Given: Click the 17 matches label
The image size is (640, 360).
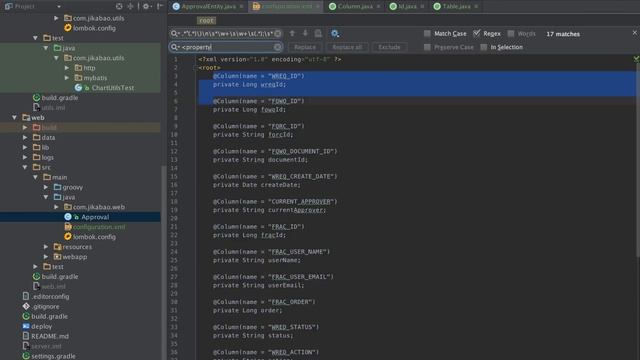Looking at the screenshot, I should 563,34.
